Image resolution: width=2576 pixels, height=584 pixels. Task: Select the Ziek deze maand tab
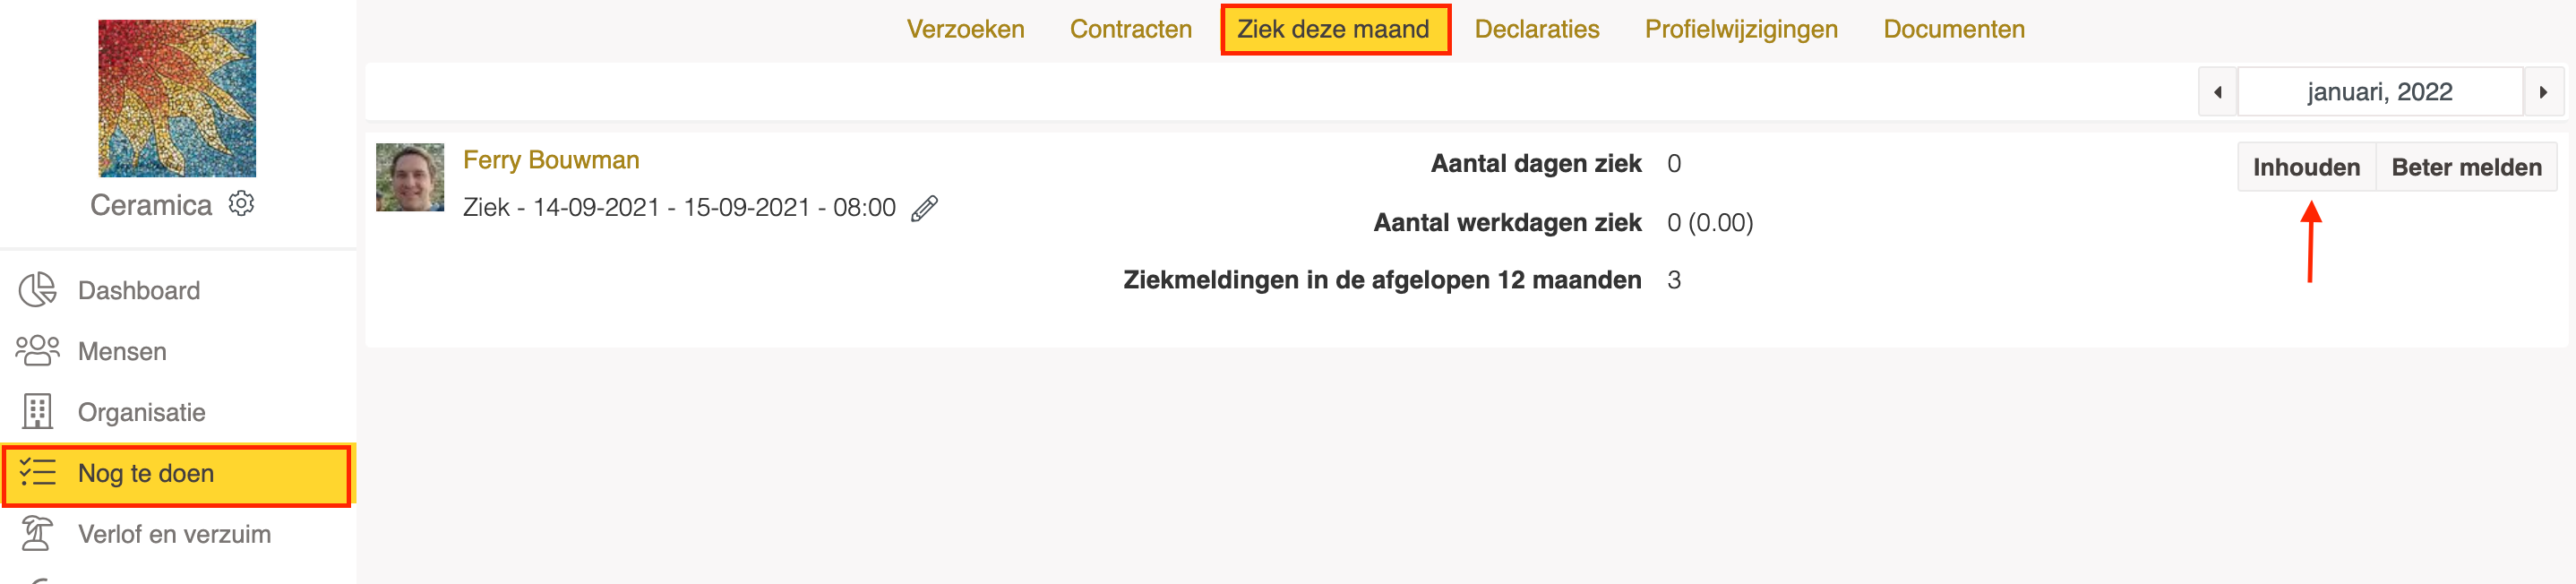pos(1334,29)
